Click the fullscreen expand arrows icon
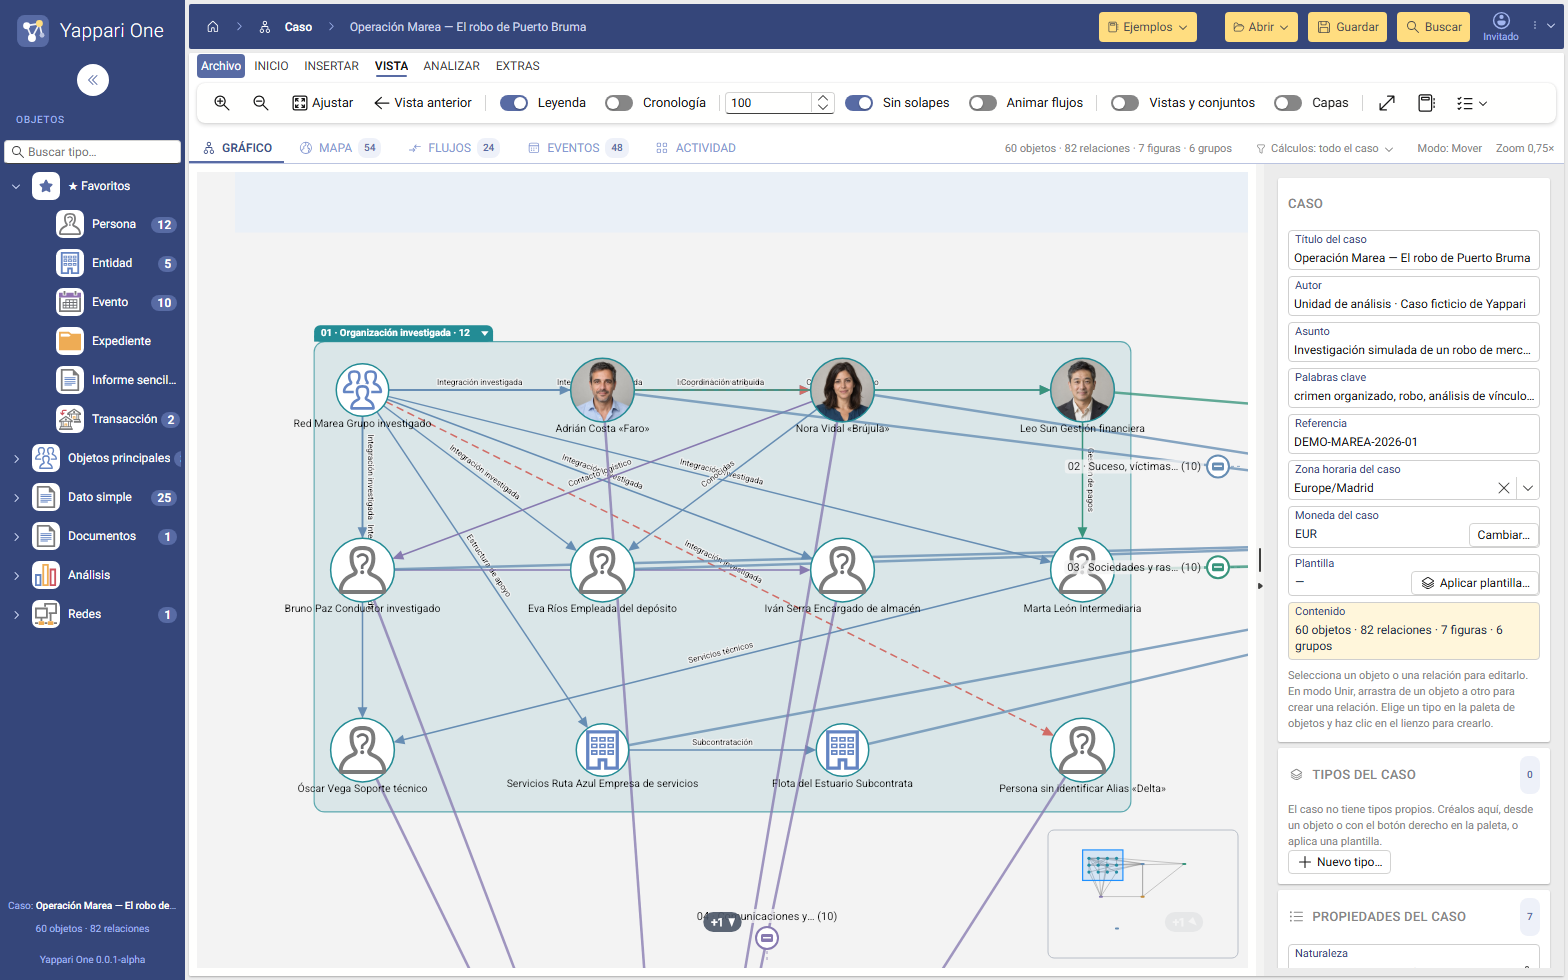The width and height of the screenshot is (1568, 980). tap(1387, 103)
